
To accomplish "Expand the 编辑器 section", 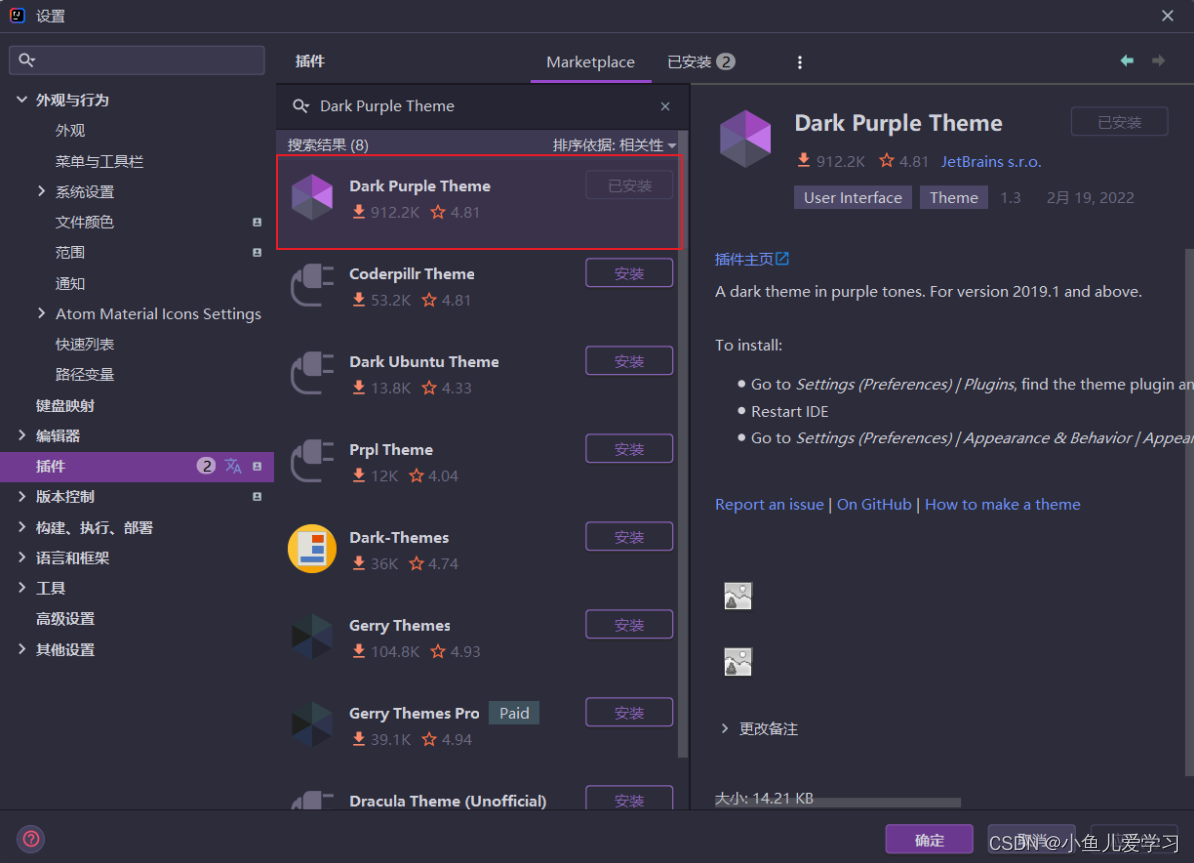I will (22, 435).
